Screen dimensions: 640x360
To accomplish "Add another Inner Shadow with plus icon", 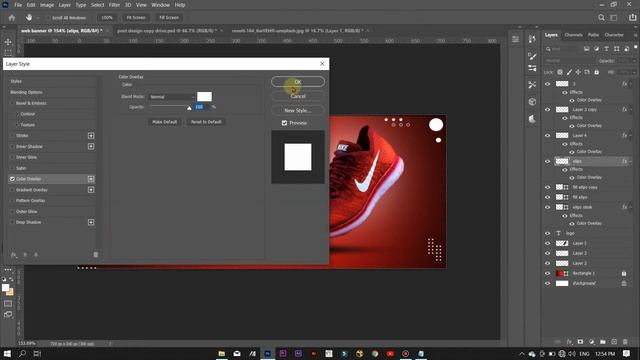I will (x=91, y=146).
